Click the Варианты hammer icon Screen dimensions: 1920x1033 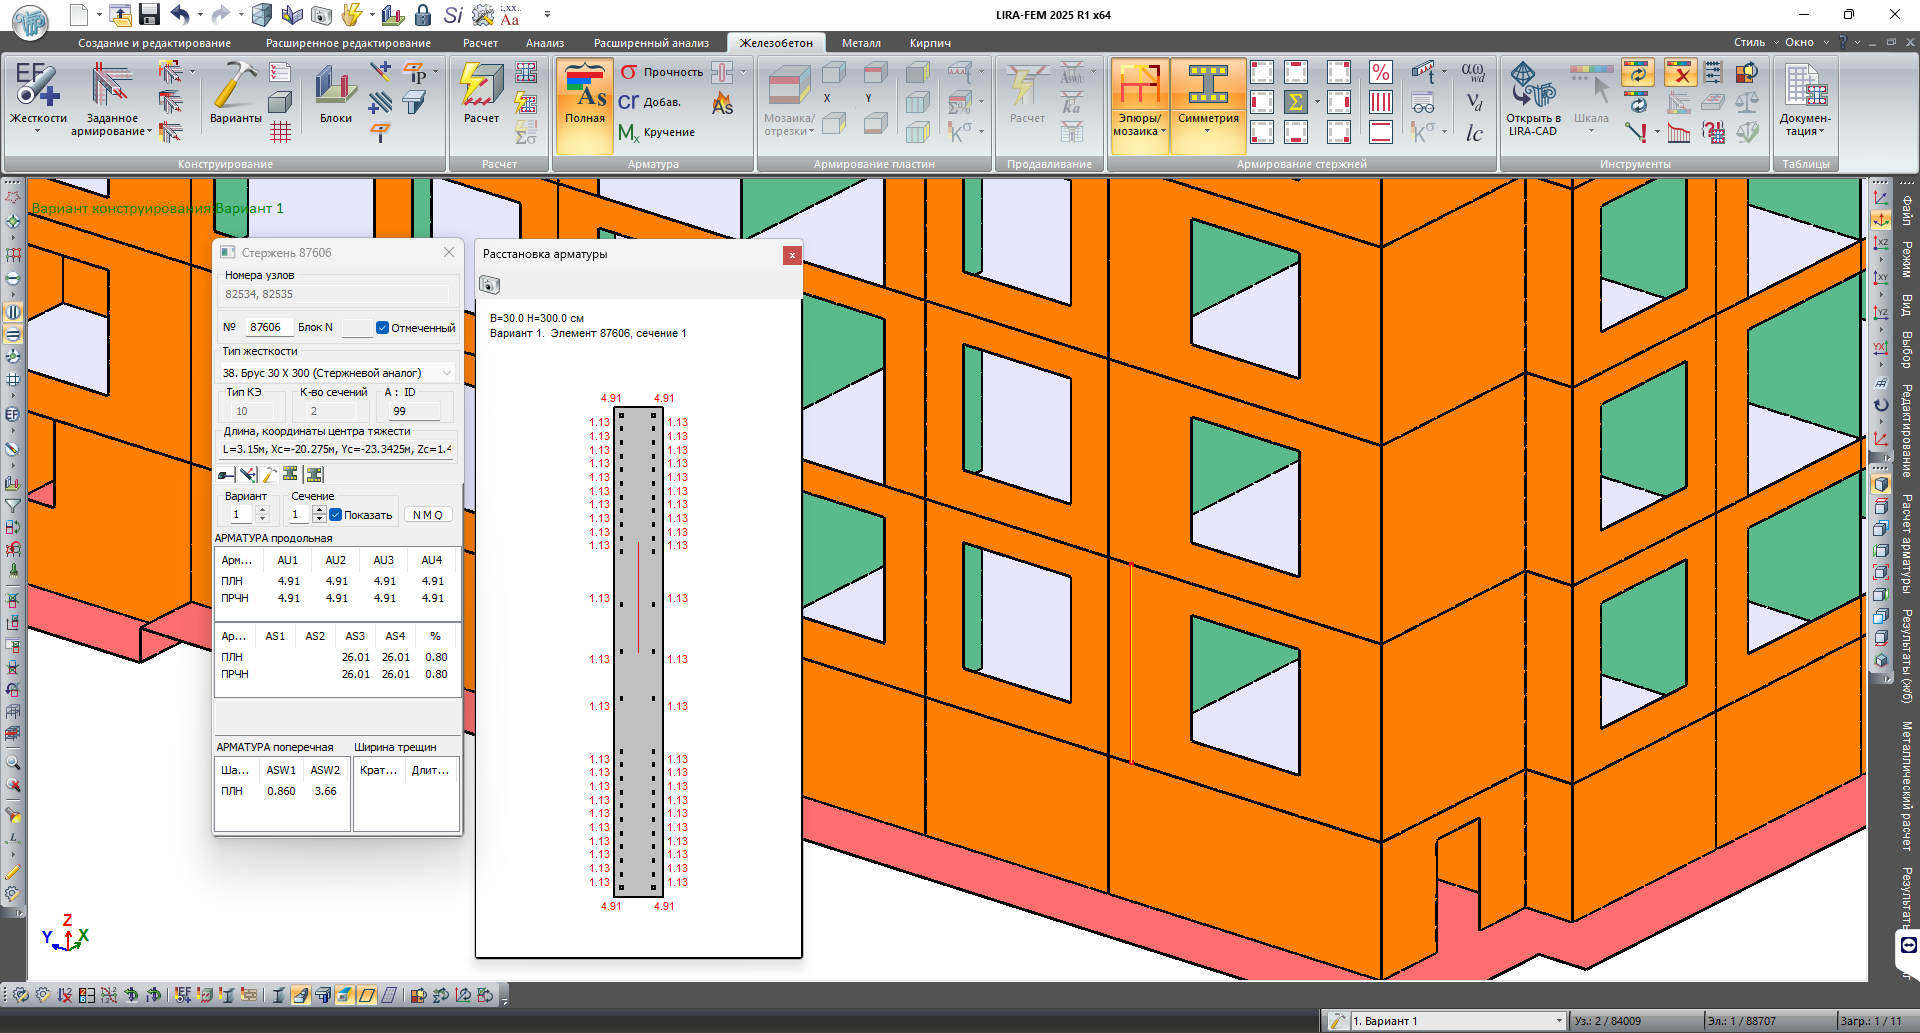pos(235,87)
